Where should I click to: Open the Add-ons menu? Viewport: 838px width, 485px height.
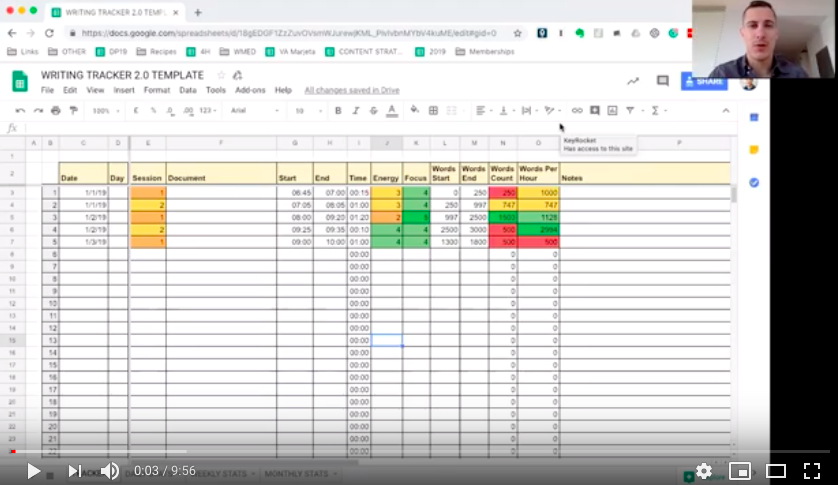click(x=250, y=90)
